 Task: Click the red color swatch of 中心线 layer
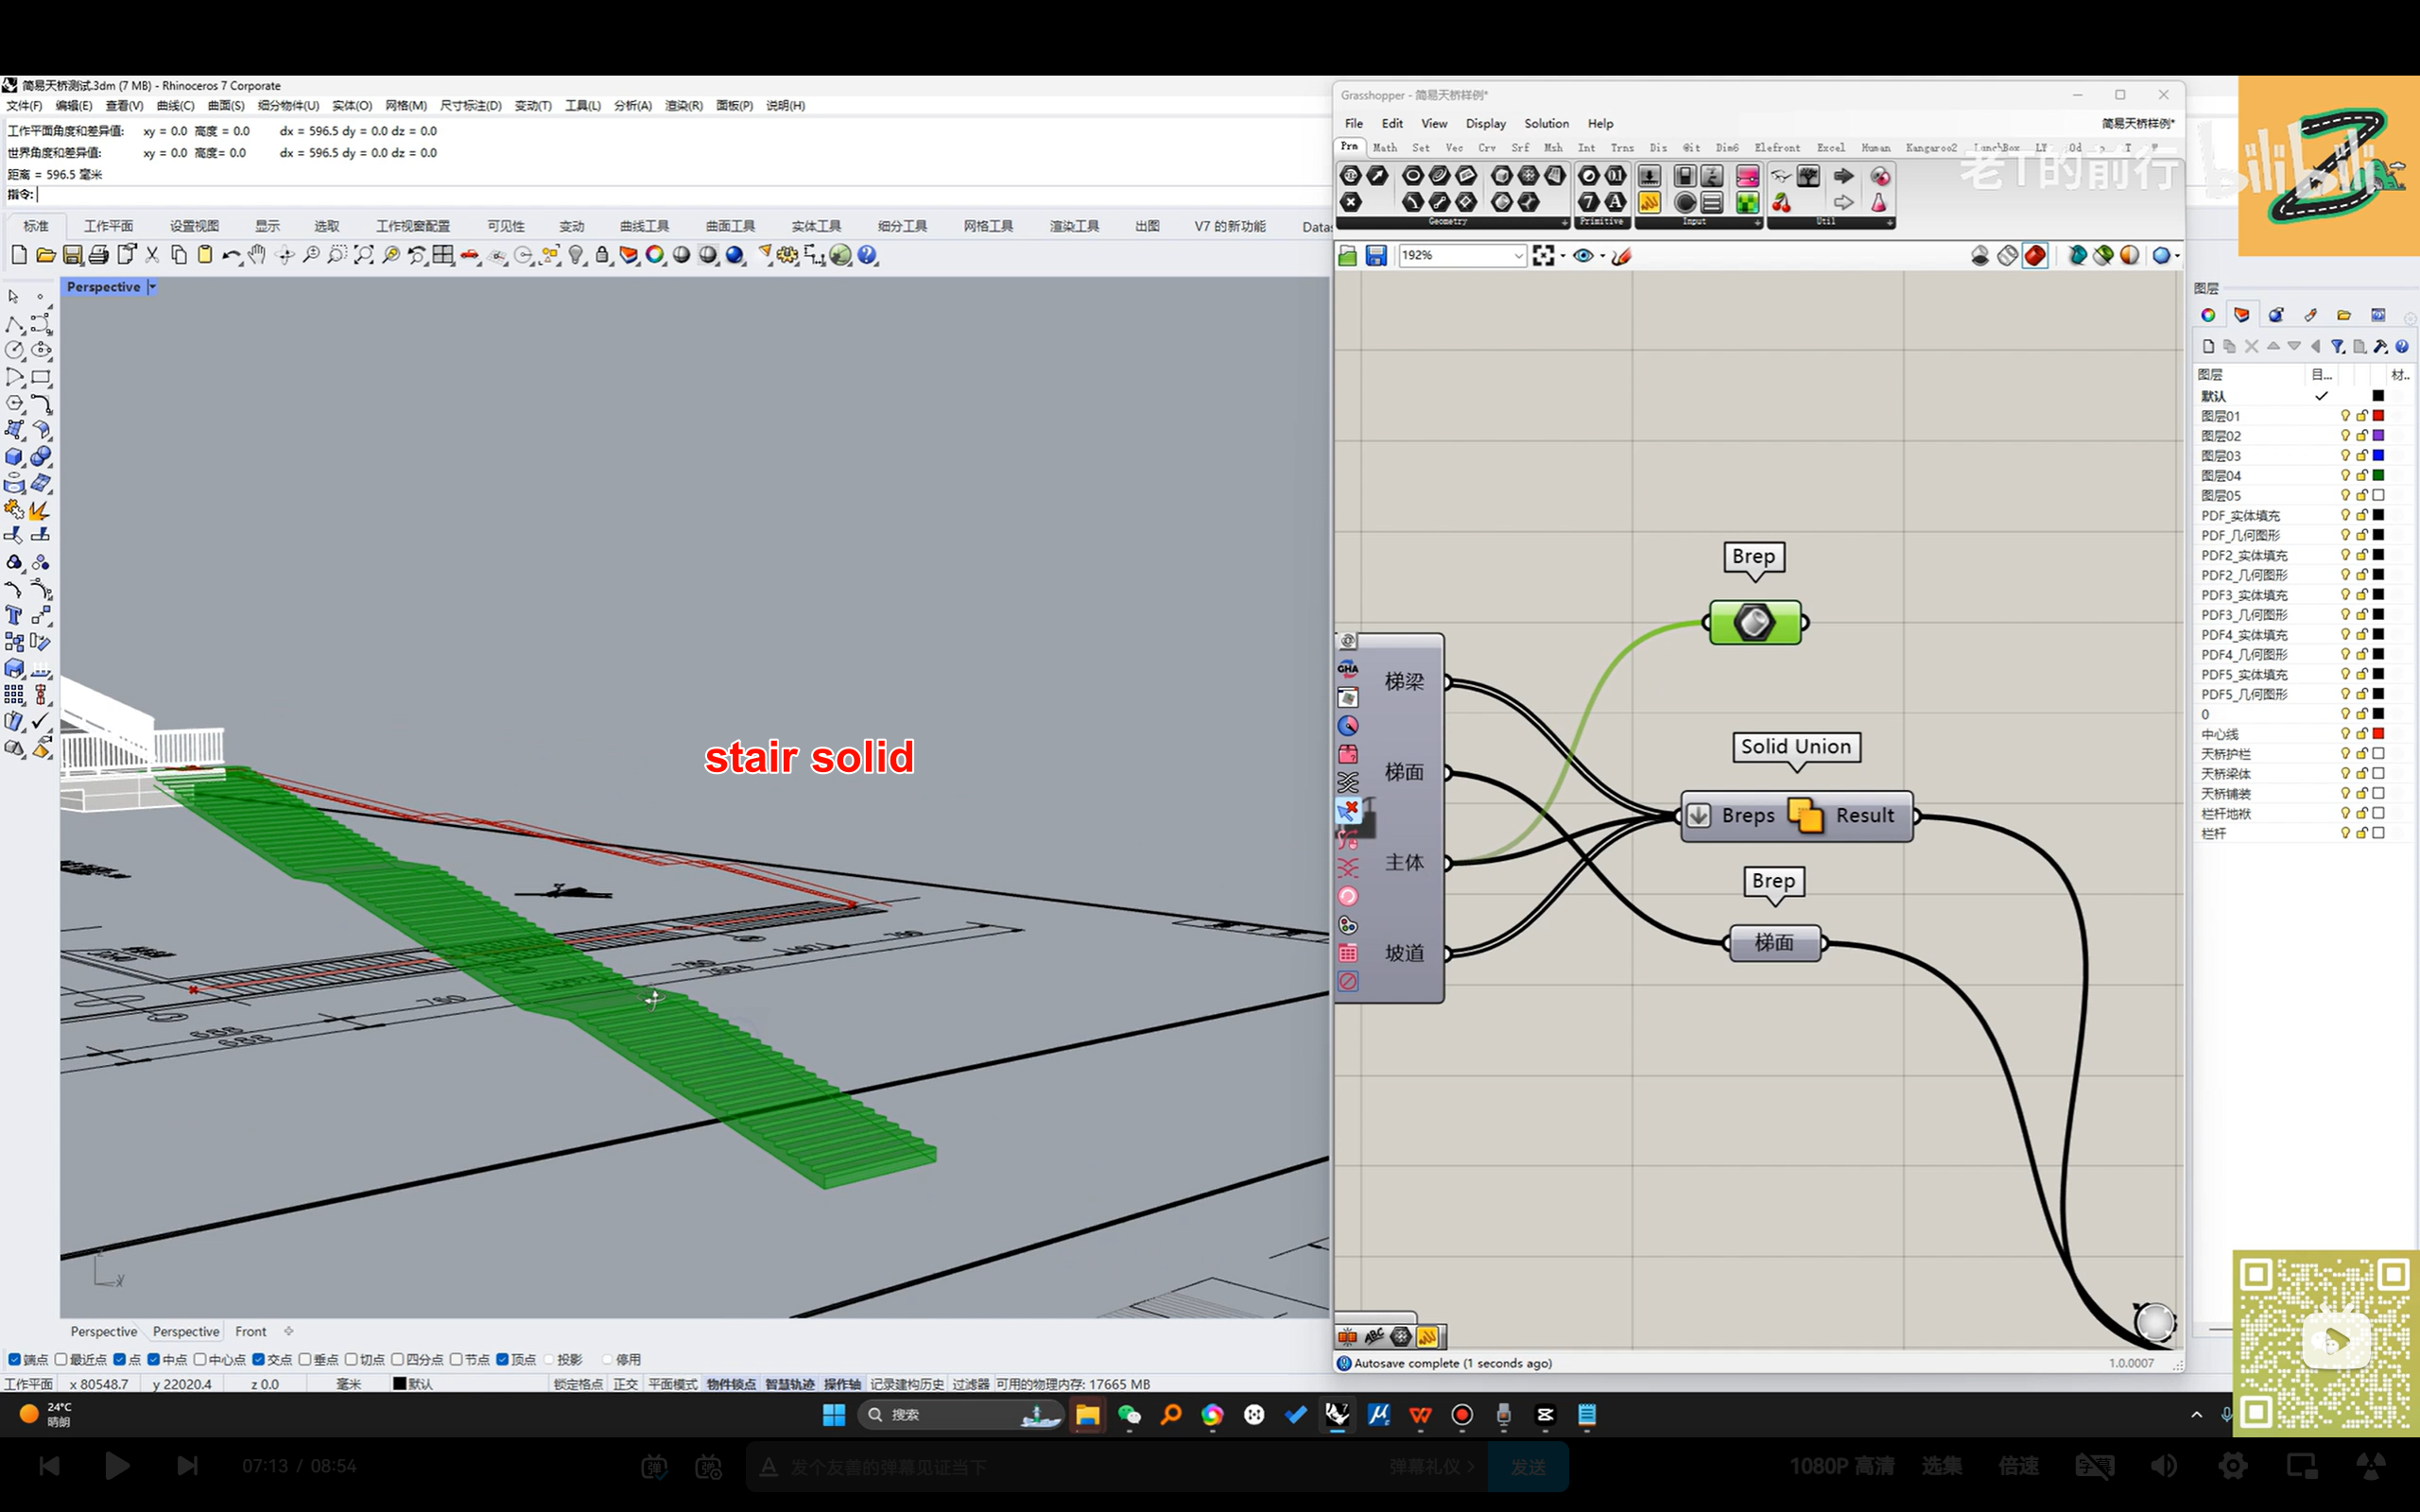(x=2378, y=734)
